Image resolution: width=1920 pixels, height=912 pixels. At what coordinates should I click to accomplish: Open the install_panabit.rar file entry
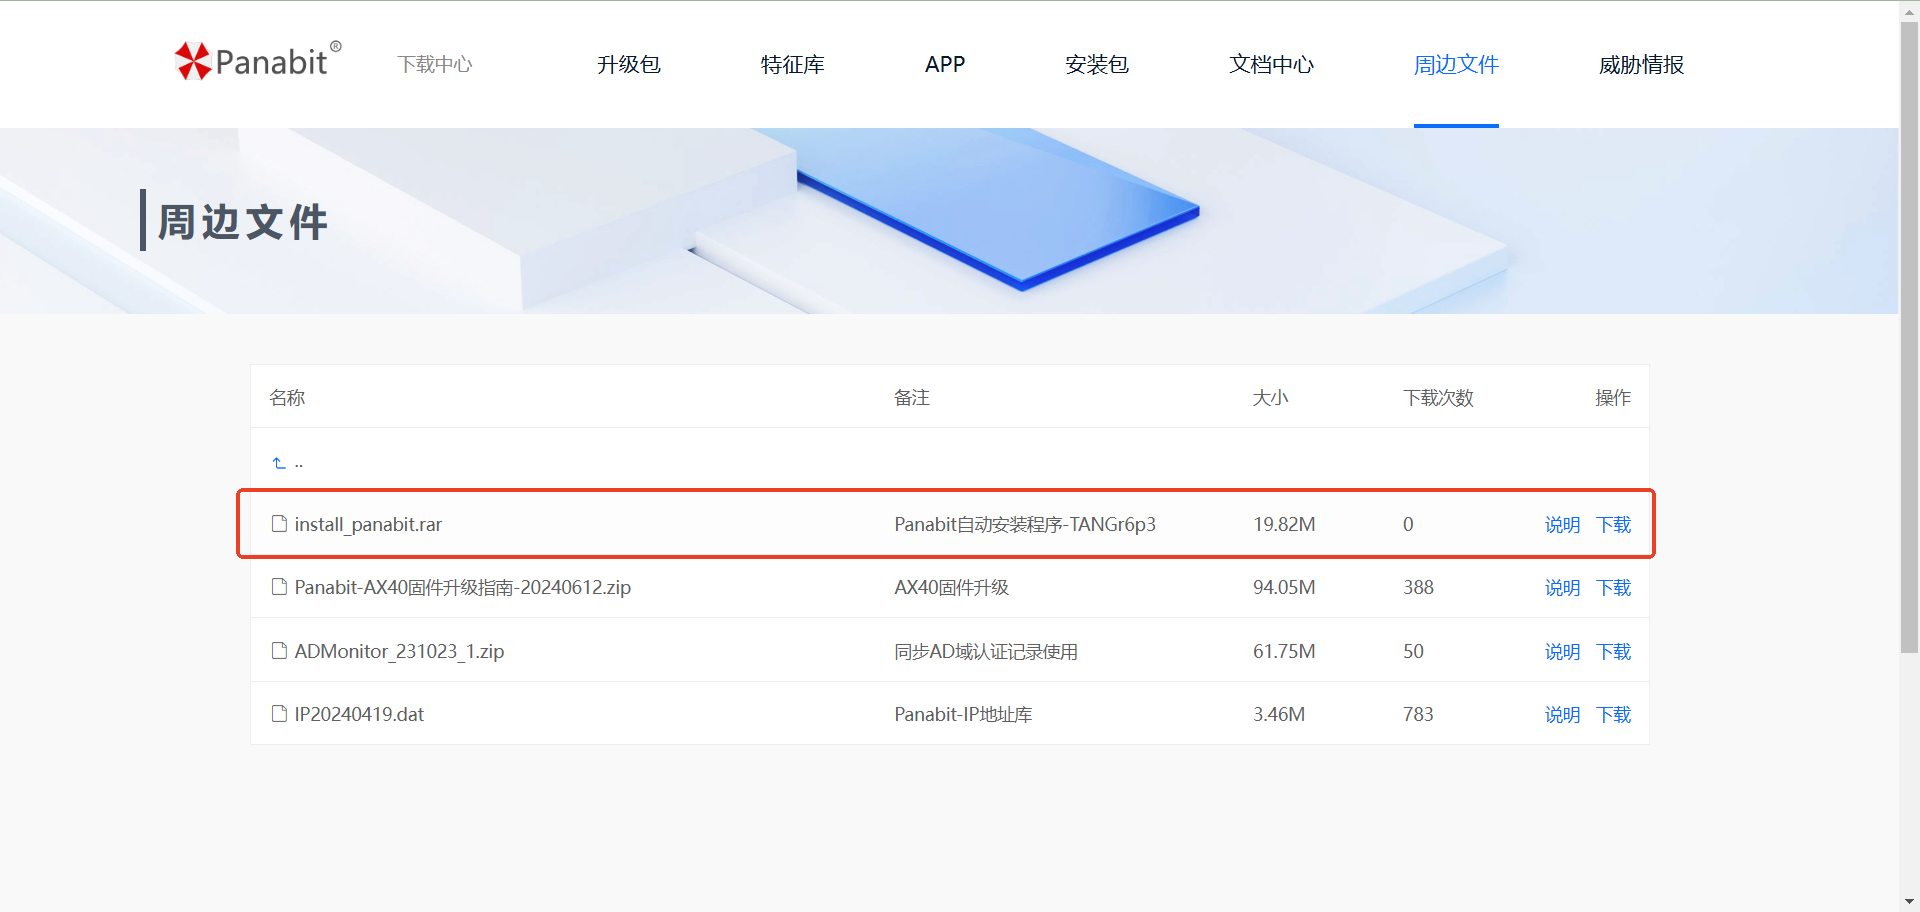pyautogui.click(x=368, y=524)
